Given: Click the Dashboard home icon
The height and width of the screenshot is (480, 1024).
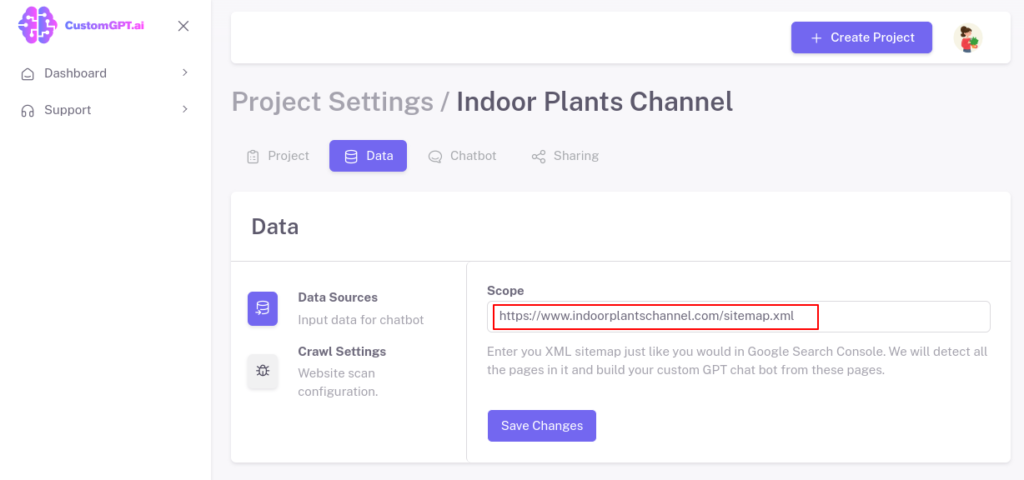Looking at the screenshot, I should click(x=27, y=74).
